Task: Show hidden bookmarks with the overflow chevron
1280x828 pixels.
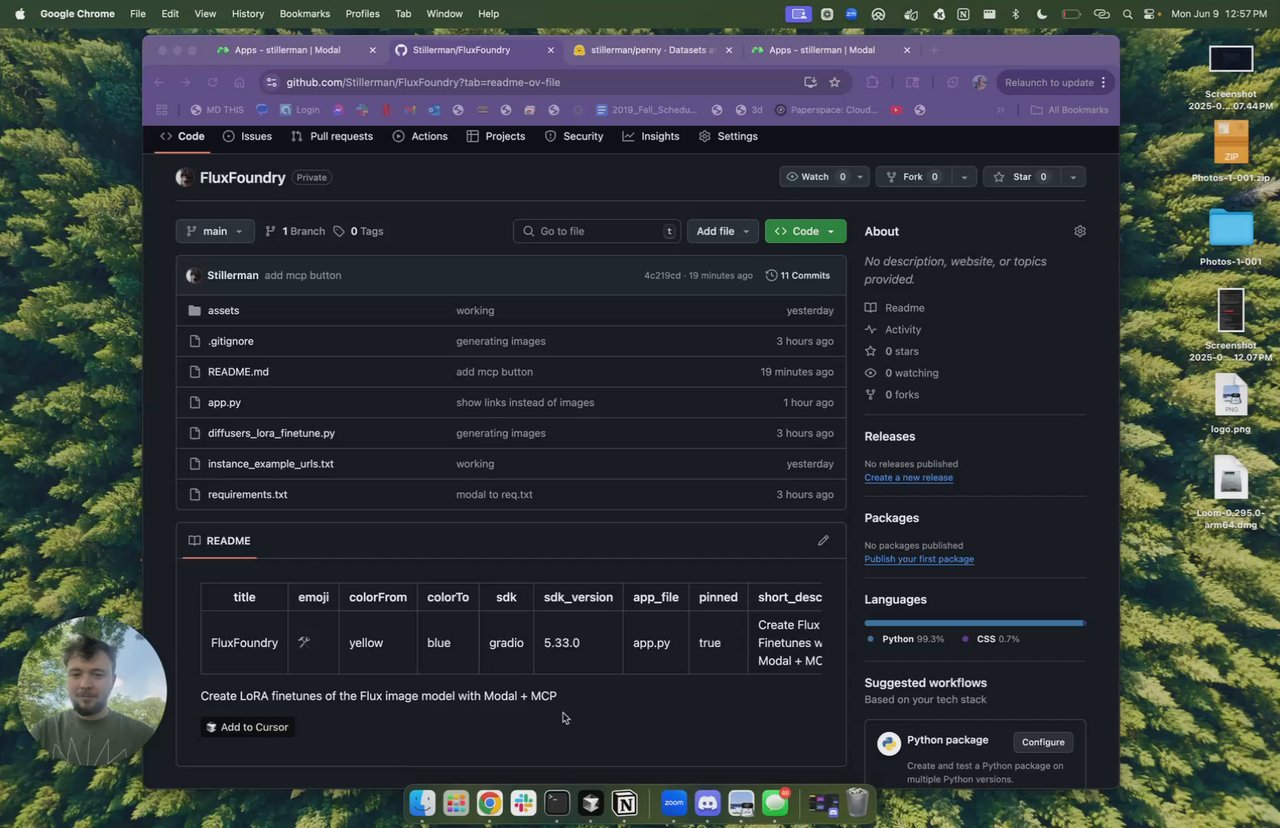Action: (1000, 110)
